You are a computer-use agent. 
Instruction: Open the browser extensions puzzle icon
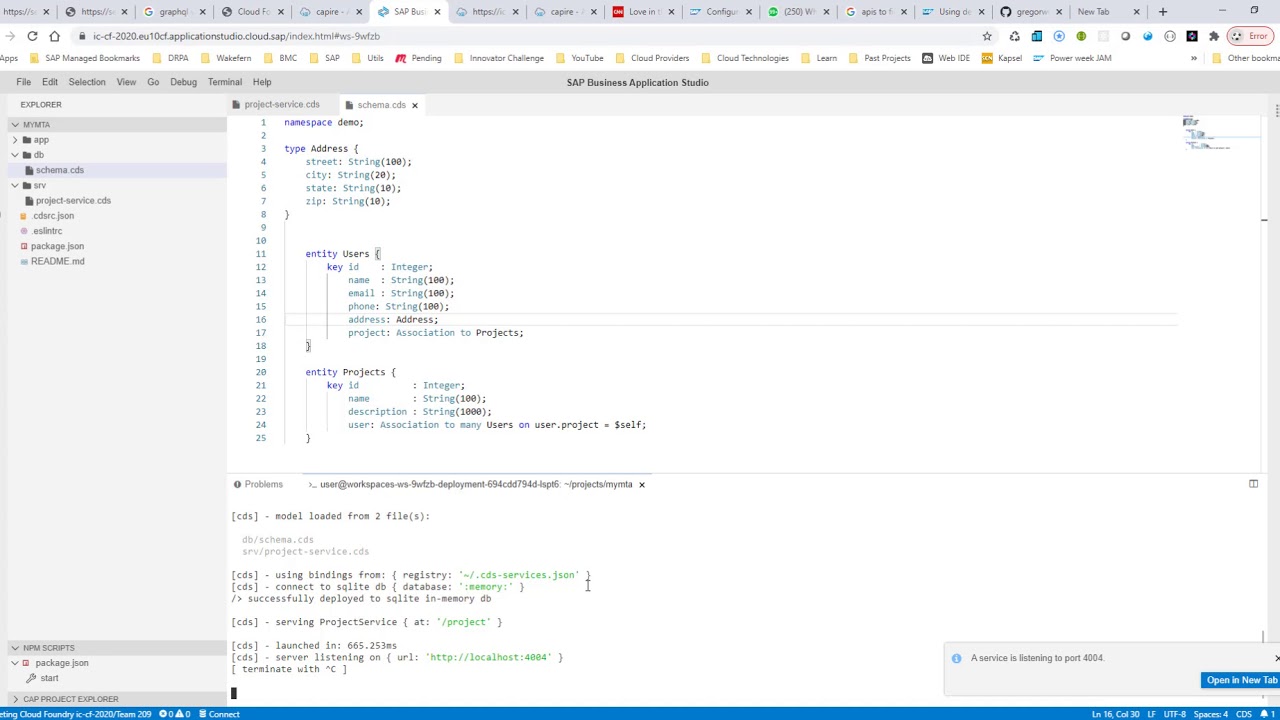1214,36
